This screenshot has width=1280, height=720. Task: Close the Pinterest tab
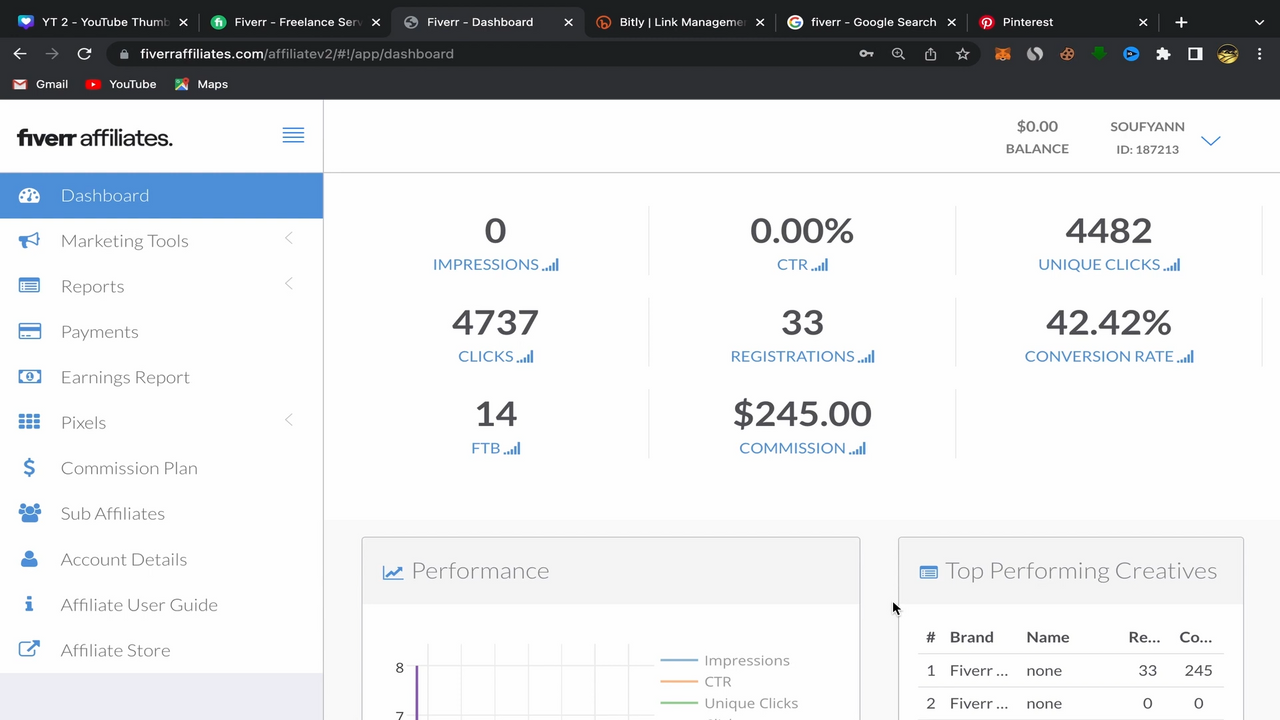[1143, 22]
